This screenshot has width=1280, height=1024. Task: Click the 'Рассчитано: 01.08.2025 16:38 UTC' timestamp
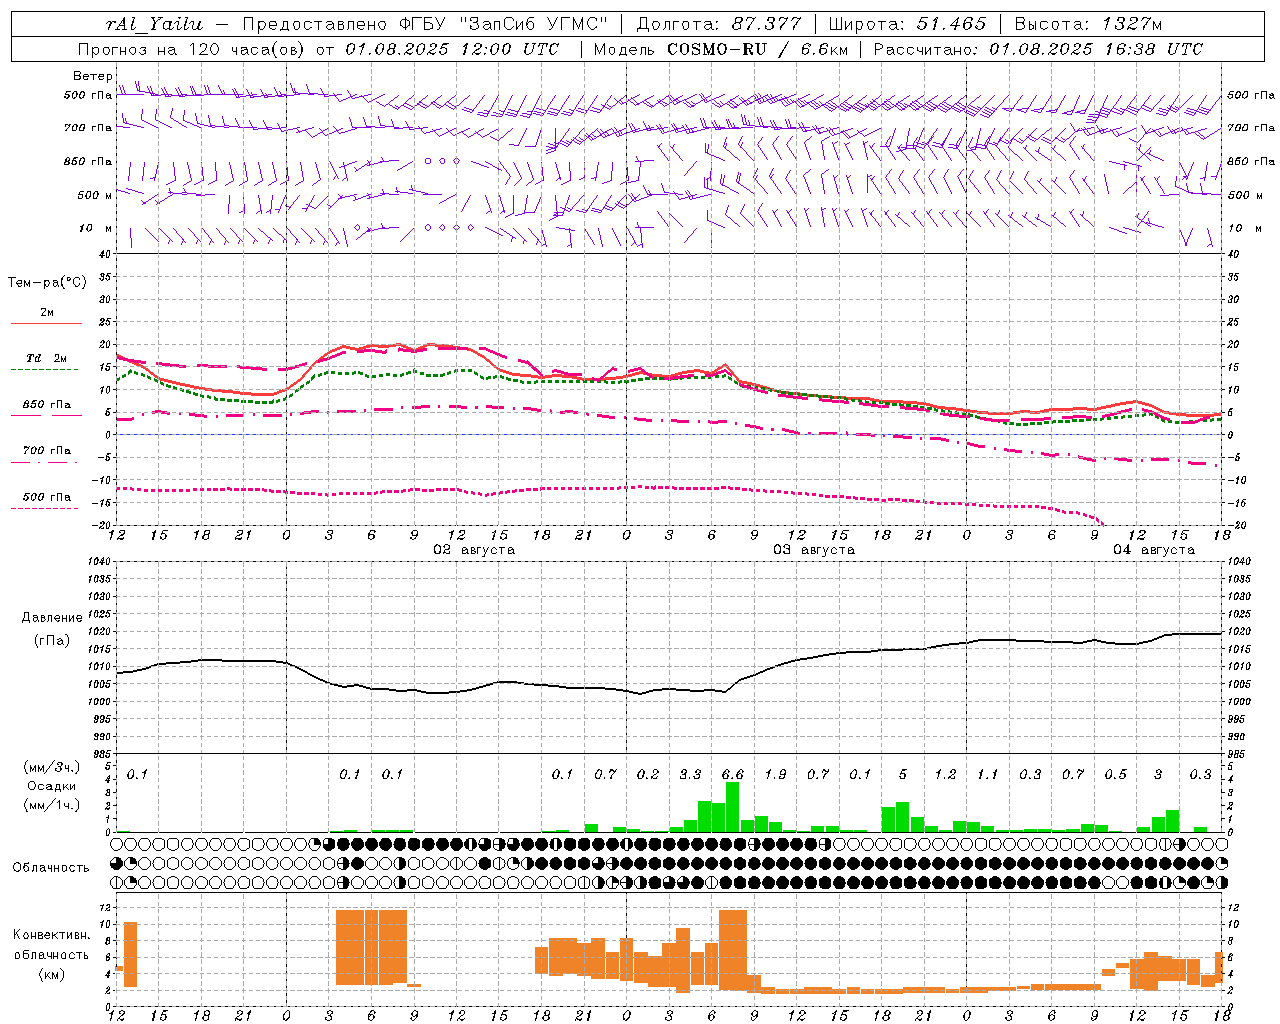(1038, 49)
